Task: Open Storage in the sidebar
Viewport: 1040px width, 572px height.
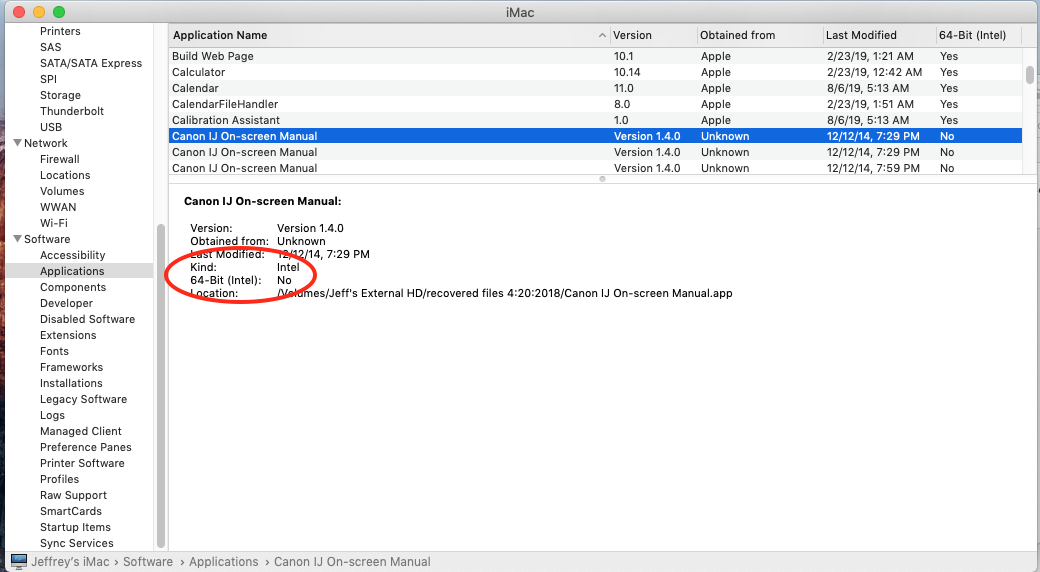Action: 60,95
